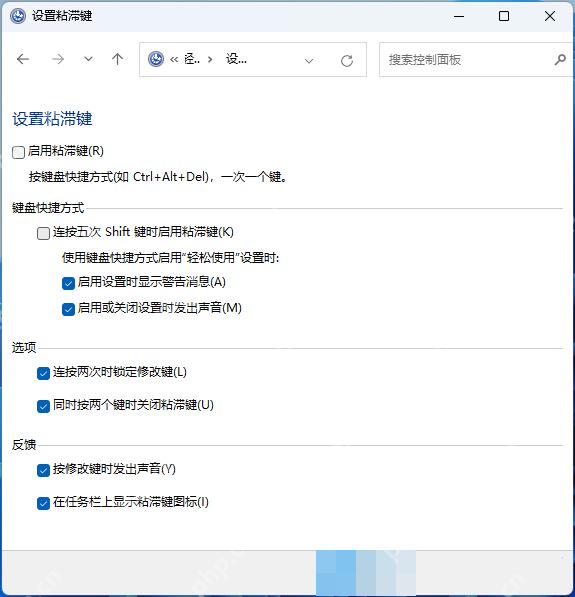Image resolution: width=575 pixels, height=597 pixels.
Task: Open the recent locations chevron
Action: tap(88, 59)
